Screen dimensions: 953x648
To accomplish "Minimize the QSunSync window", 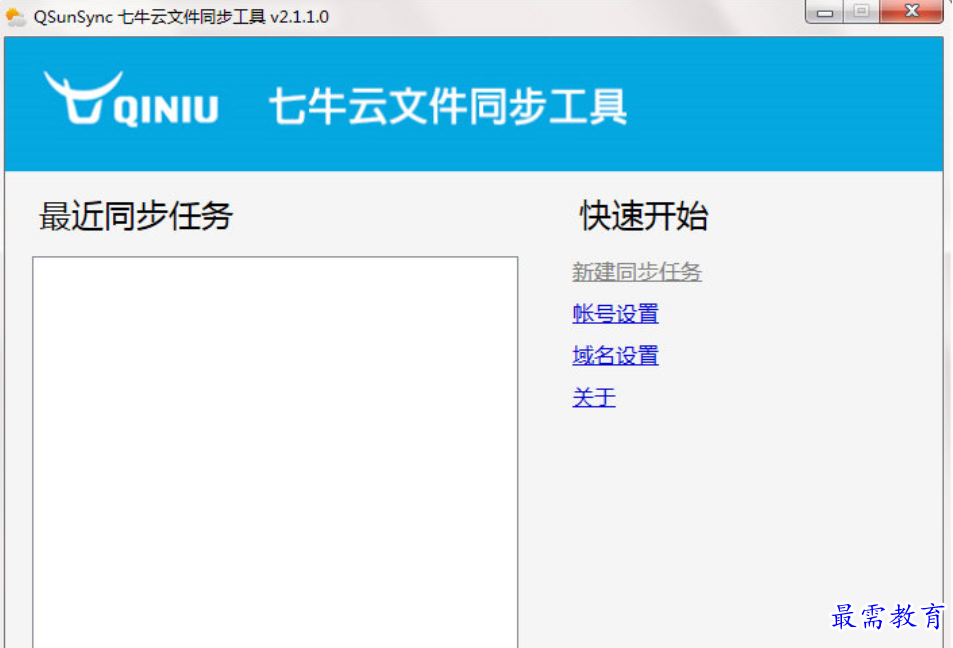I will [x=824, y=12].
